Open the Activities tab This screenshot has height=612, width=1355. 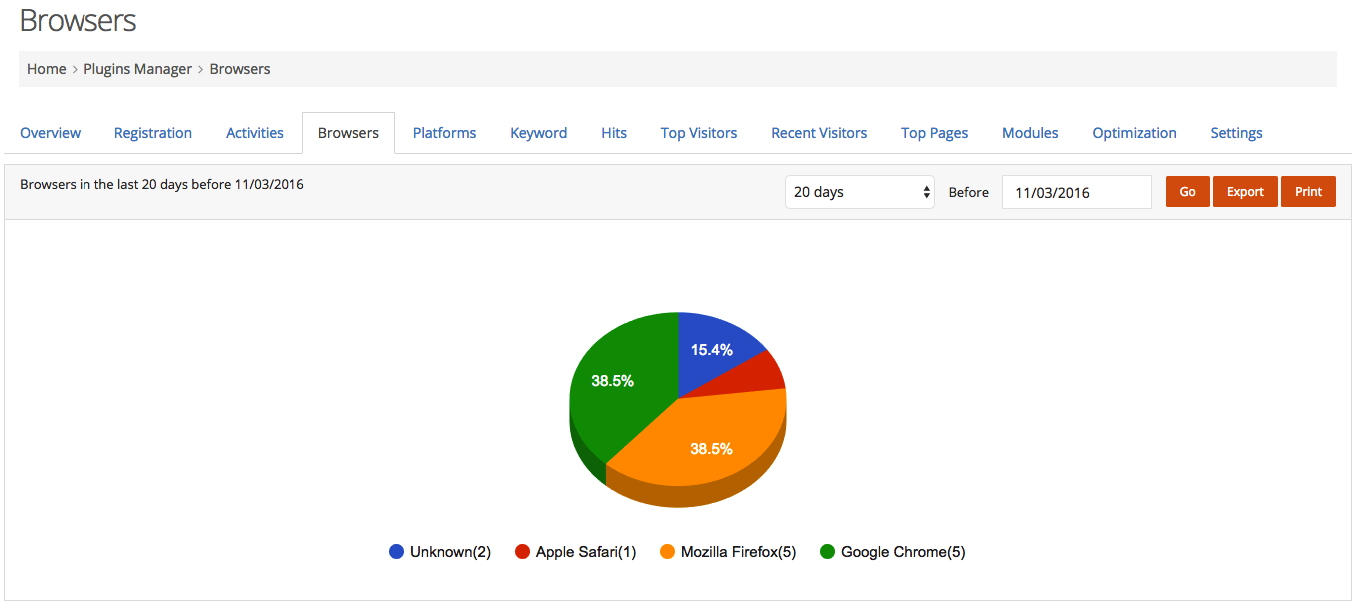click(255, 133)
